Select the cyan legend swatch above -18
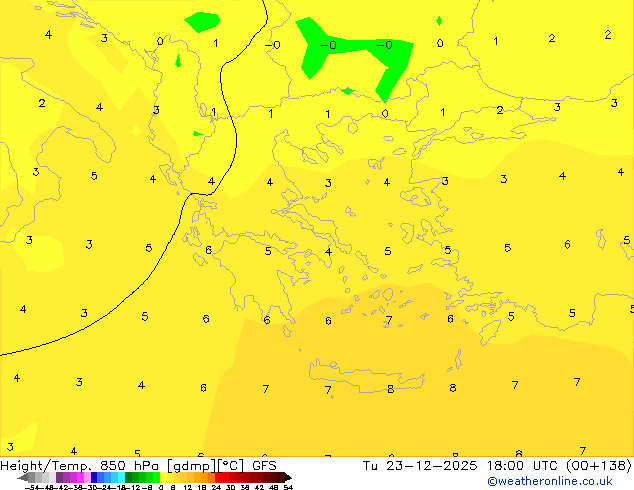This screenshot has height=490, width=634. (121, 477)
